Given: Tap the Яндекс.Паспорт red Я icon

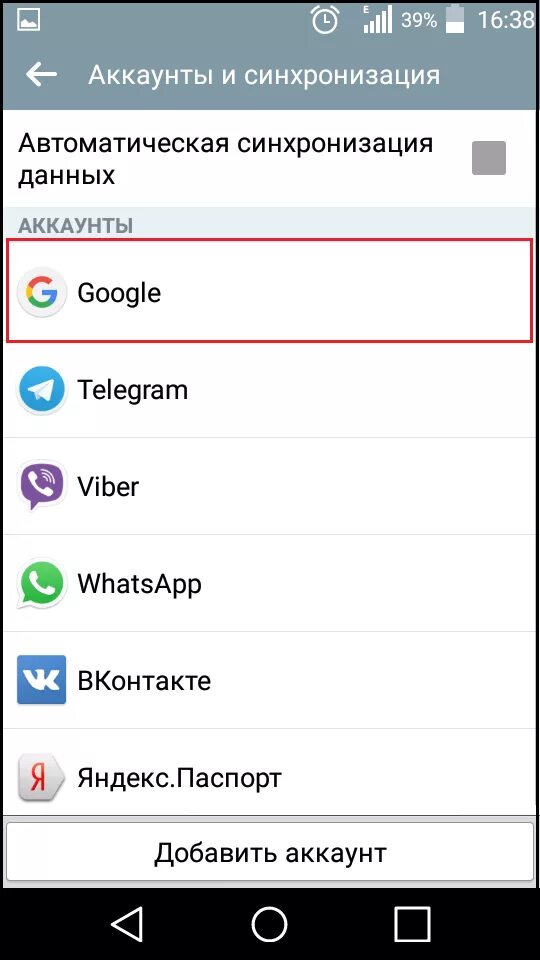Looking at the screenshot, I should click(42, 777).
